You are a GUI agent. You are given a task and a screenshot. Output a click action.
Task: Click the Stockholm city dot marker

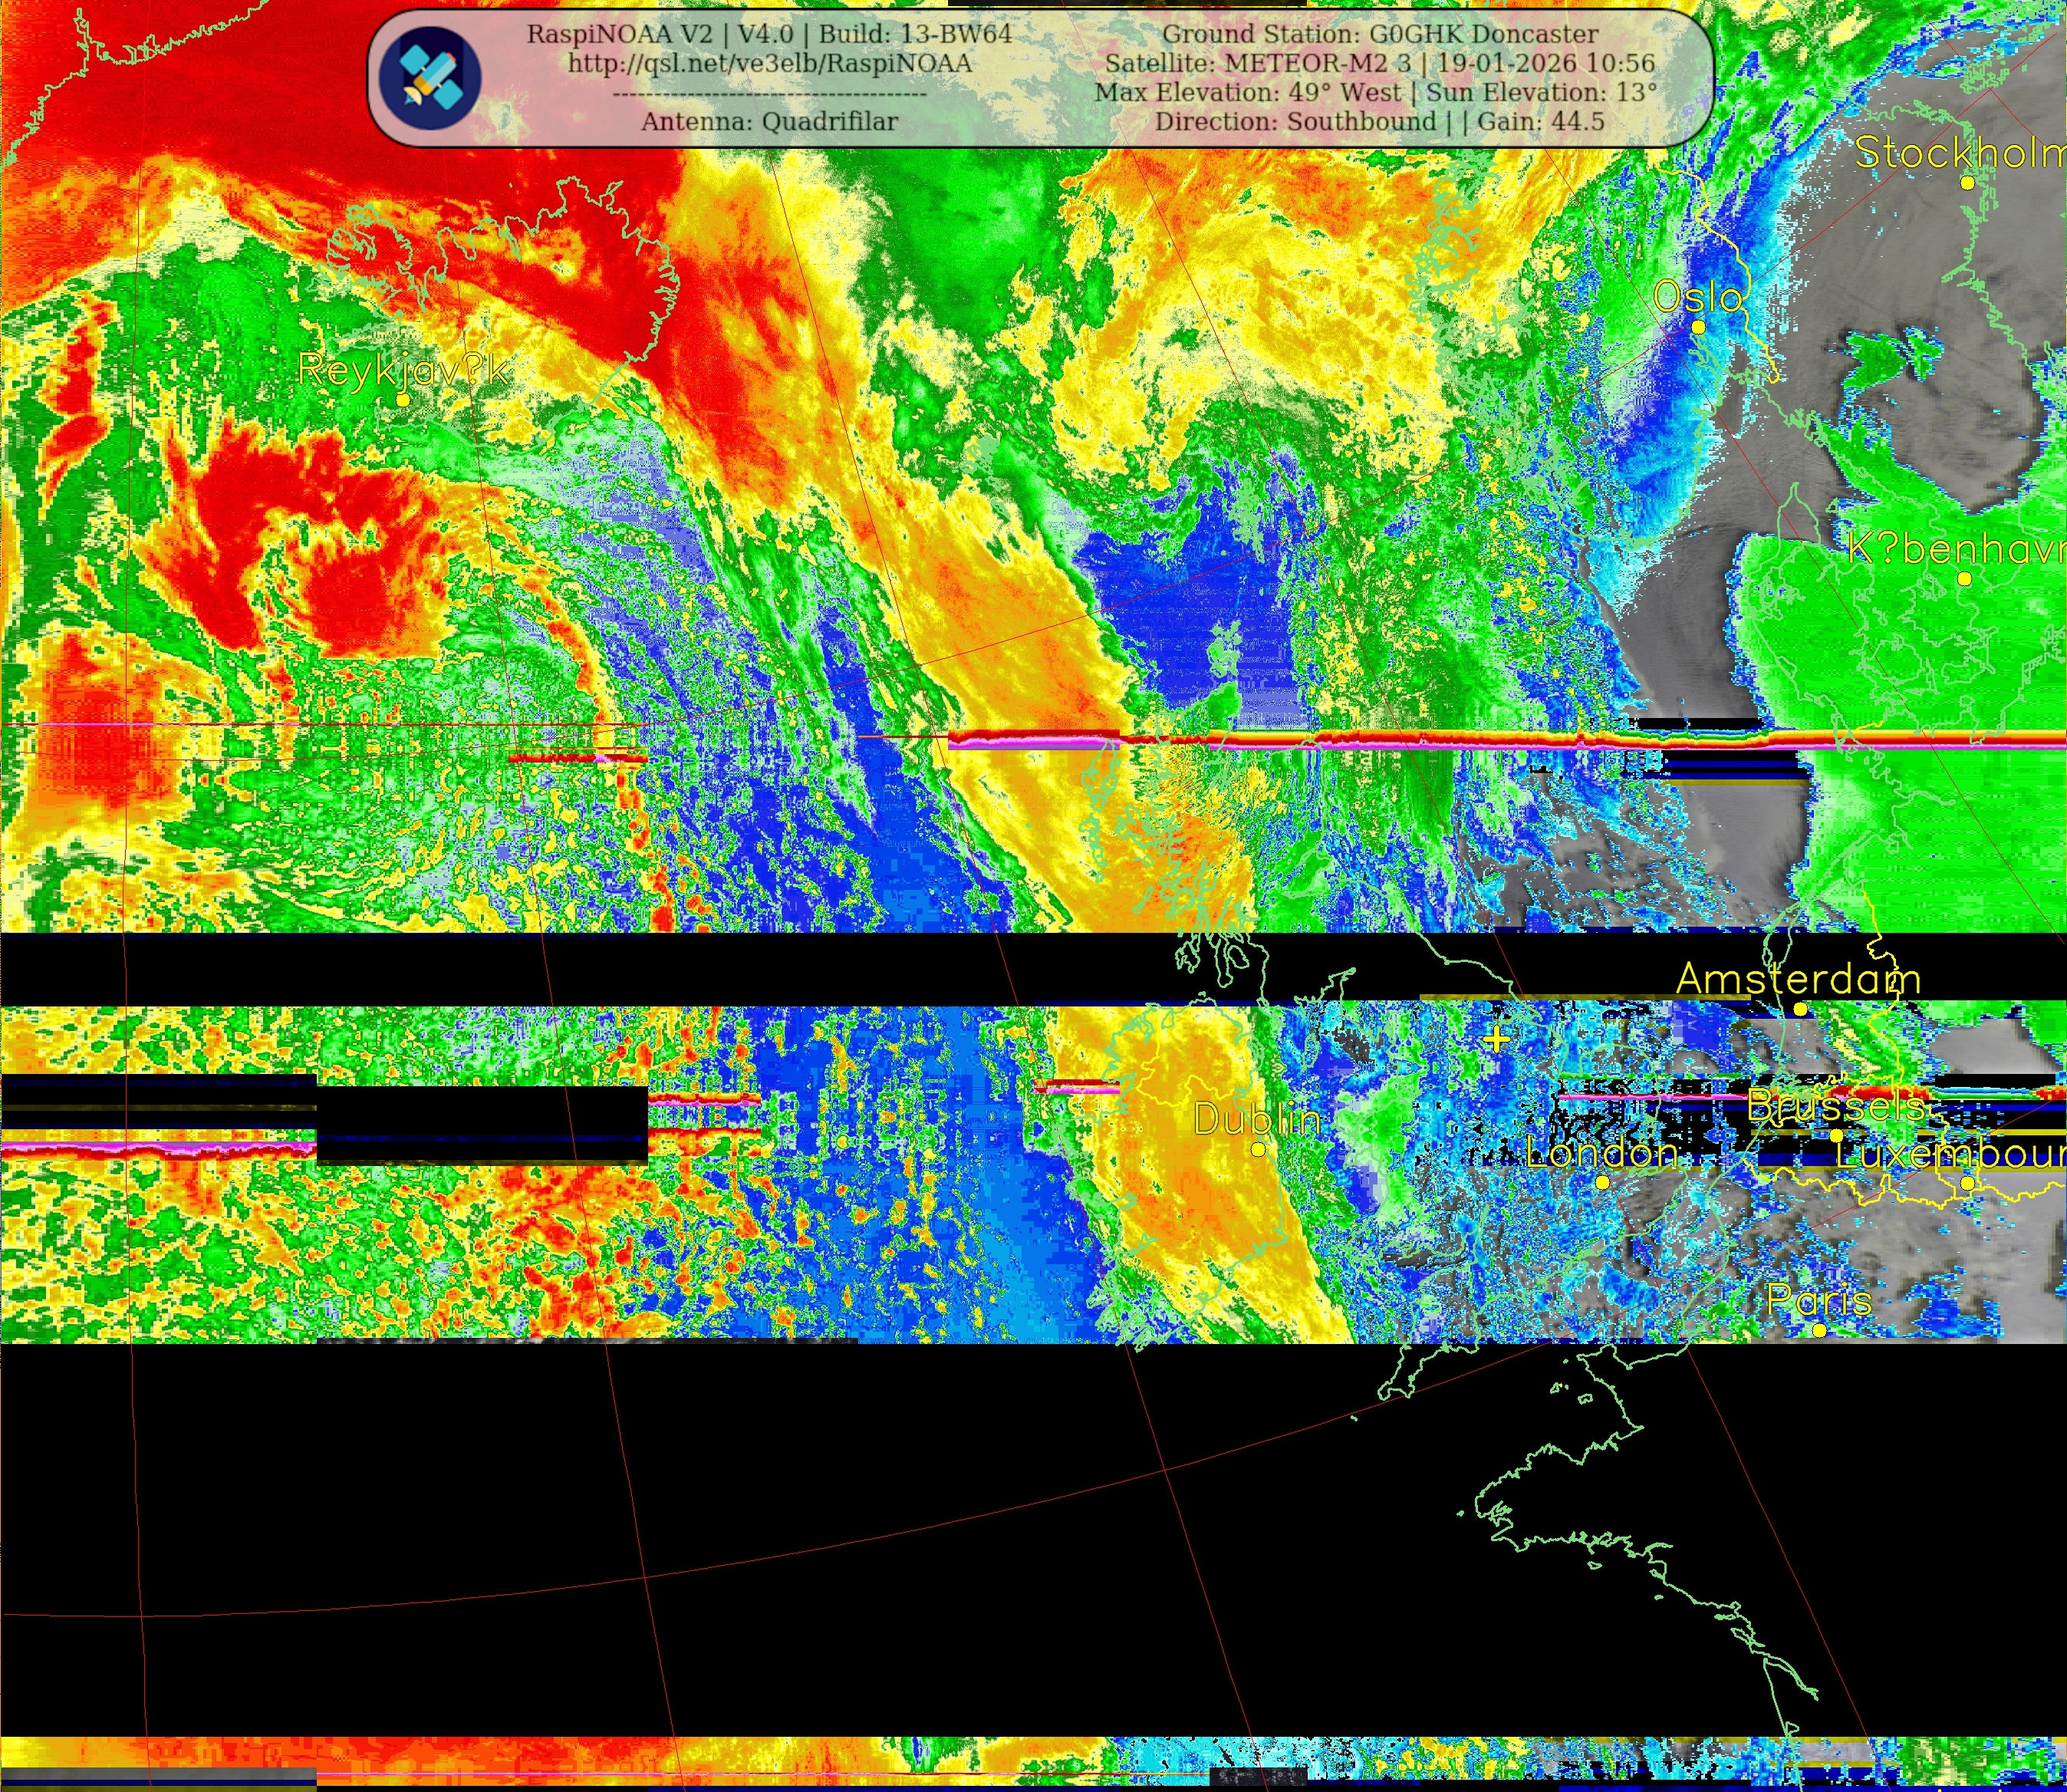[1967, 183]
